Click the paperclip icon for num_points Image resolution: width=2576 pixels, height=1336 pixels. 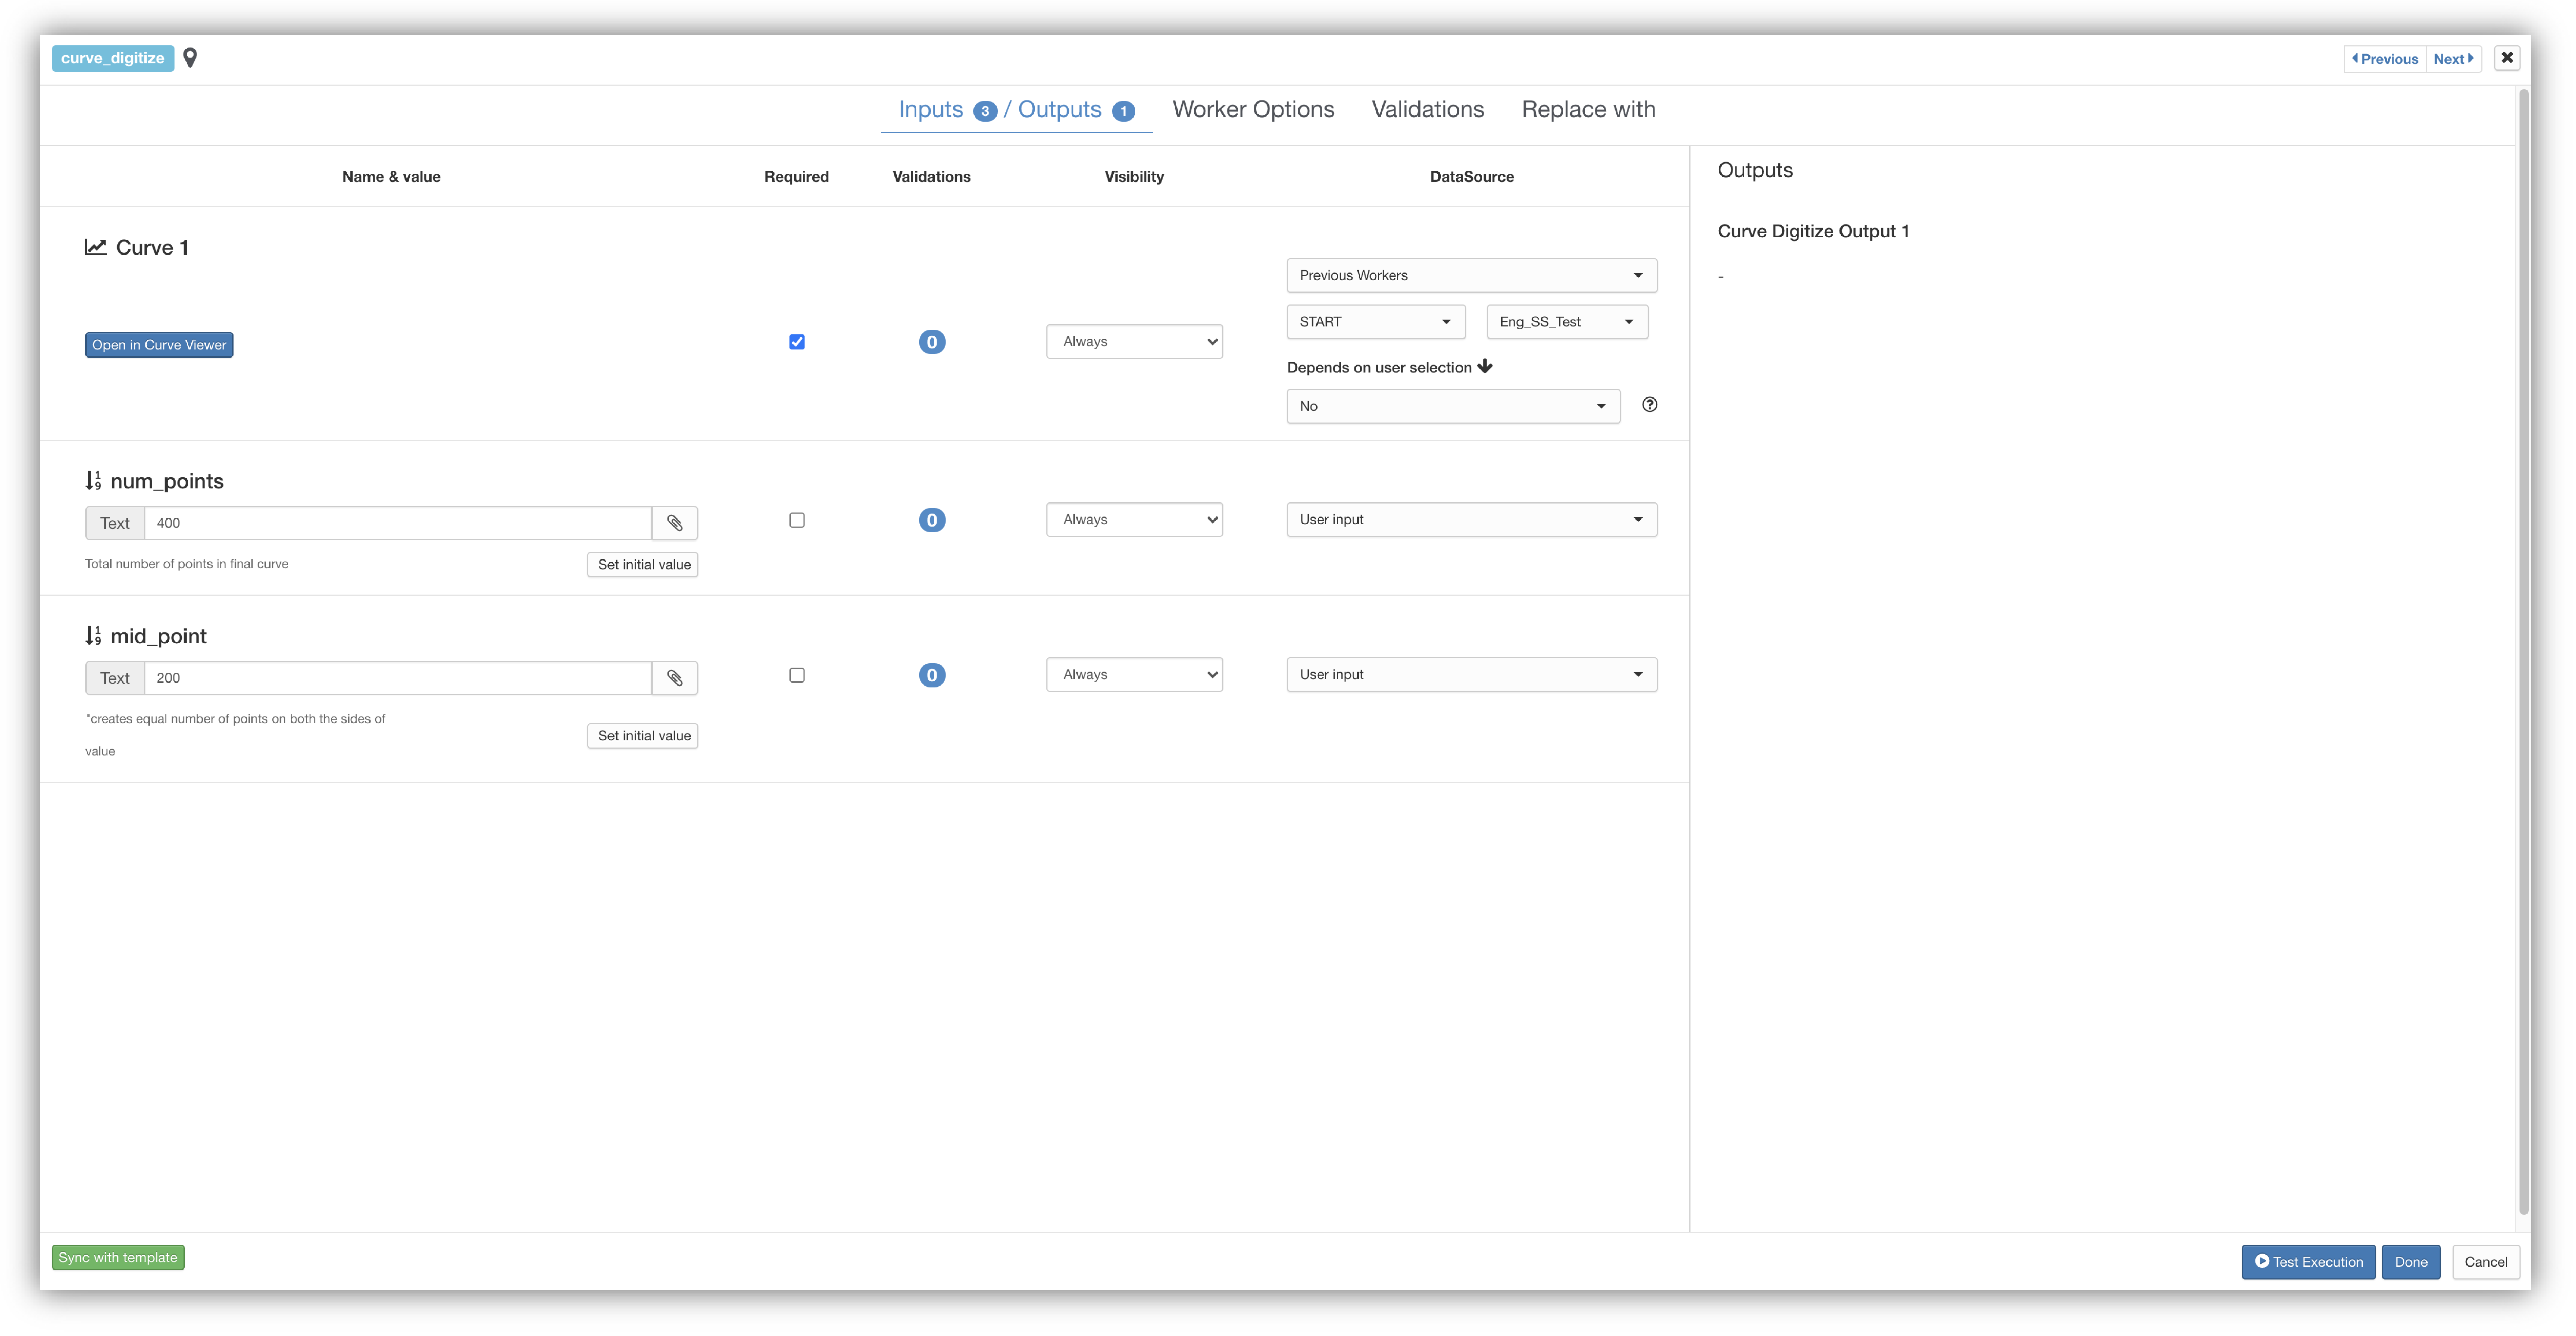[x=675, y=523]
